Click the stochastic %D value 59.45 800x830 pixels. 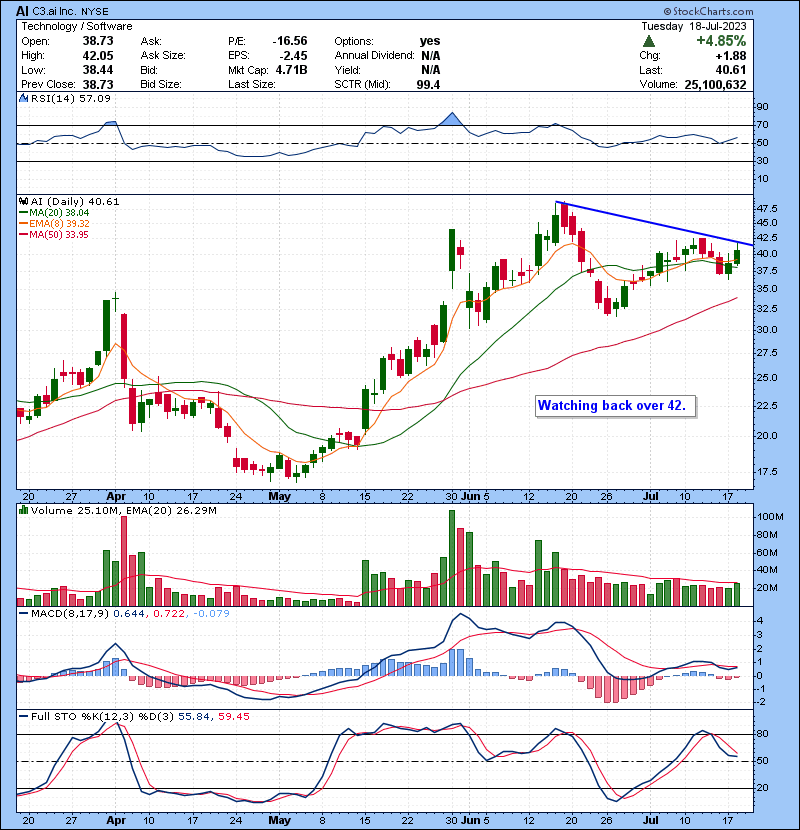(233, 716)
